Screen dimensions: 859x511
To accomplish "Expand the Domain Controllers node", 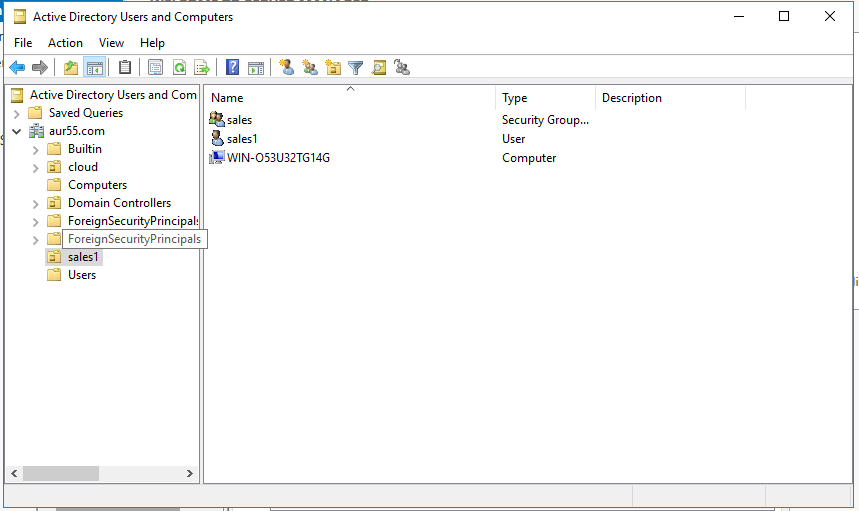I will click(36, 204).
